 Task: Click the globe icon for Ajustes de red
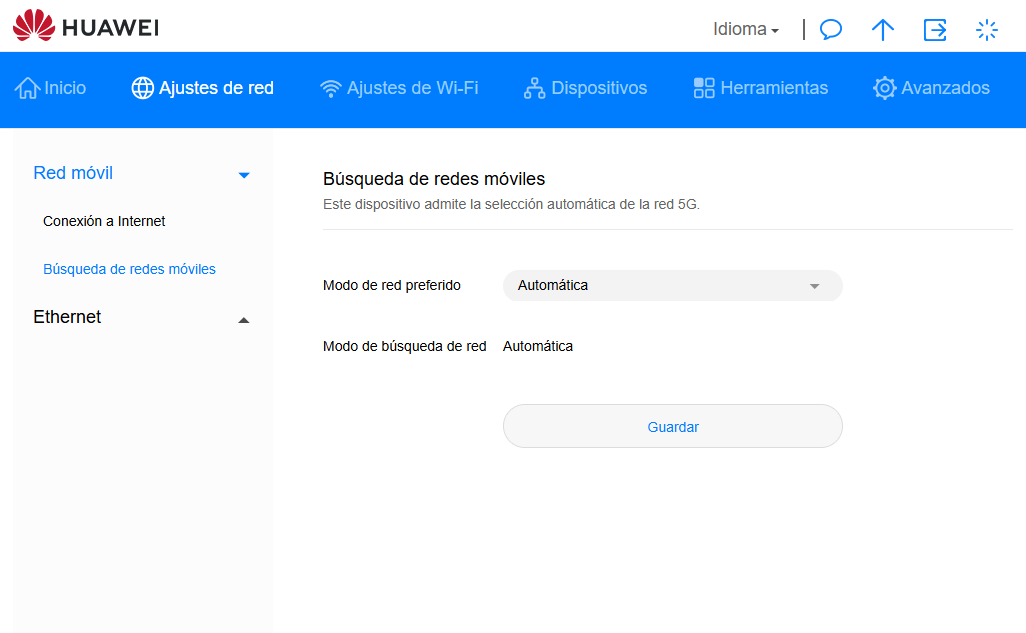coord(143,88)
